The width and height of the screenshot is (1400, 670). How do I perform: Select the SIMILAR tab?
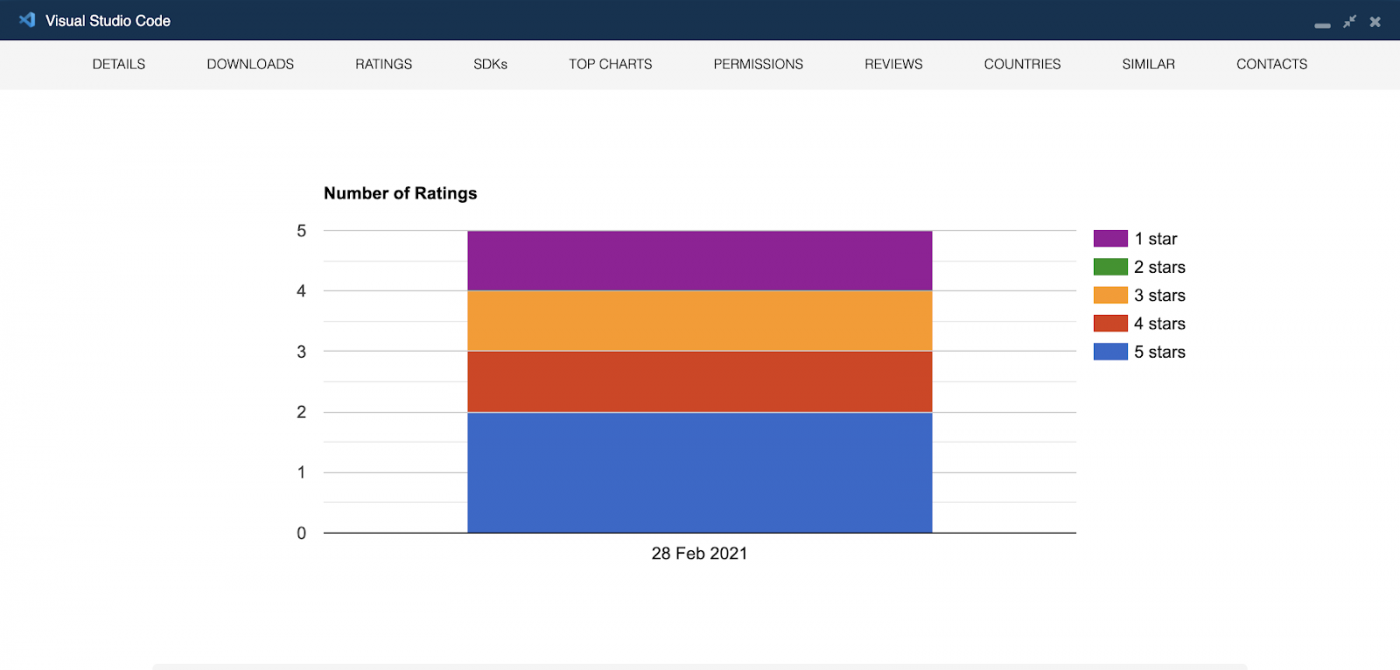pyautogui.click(x=1148, y=64)
